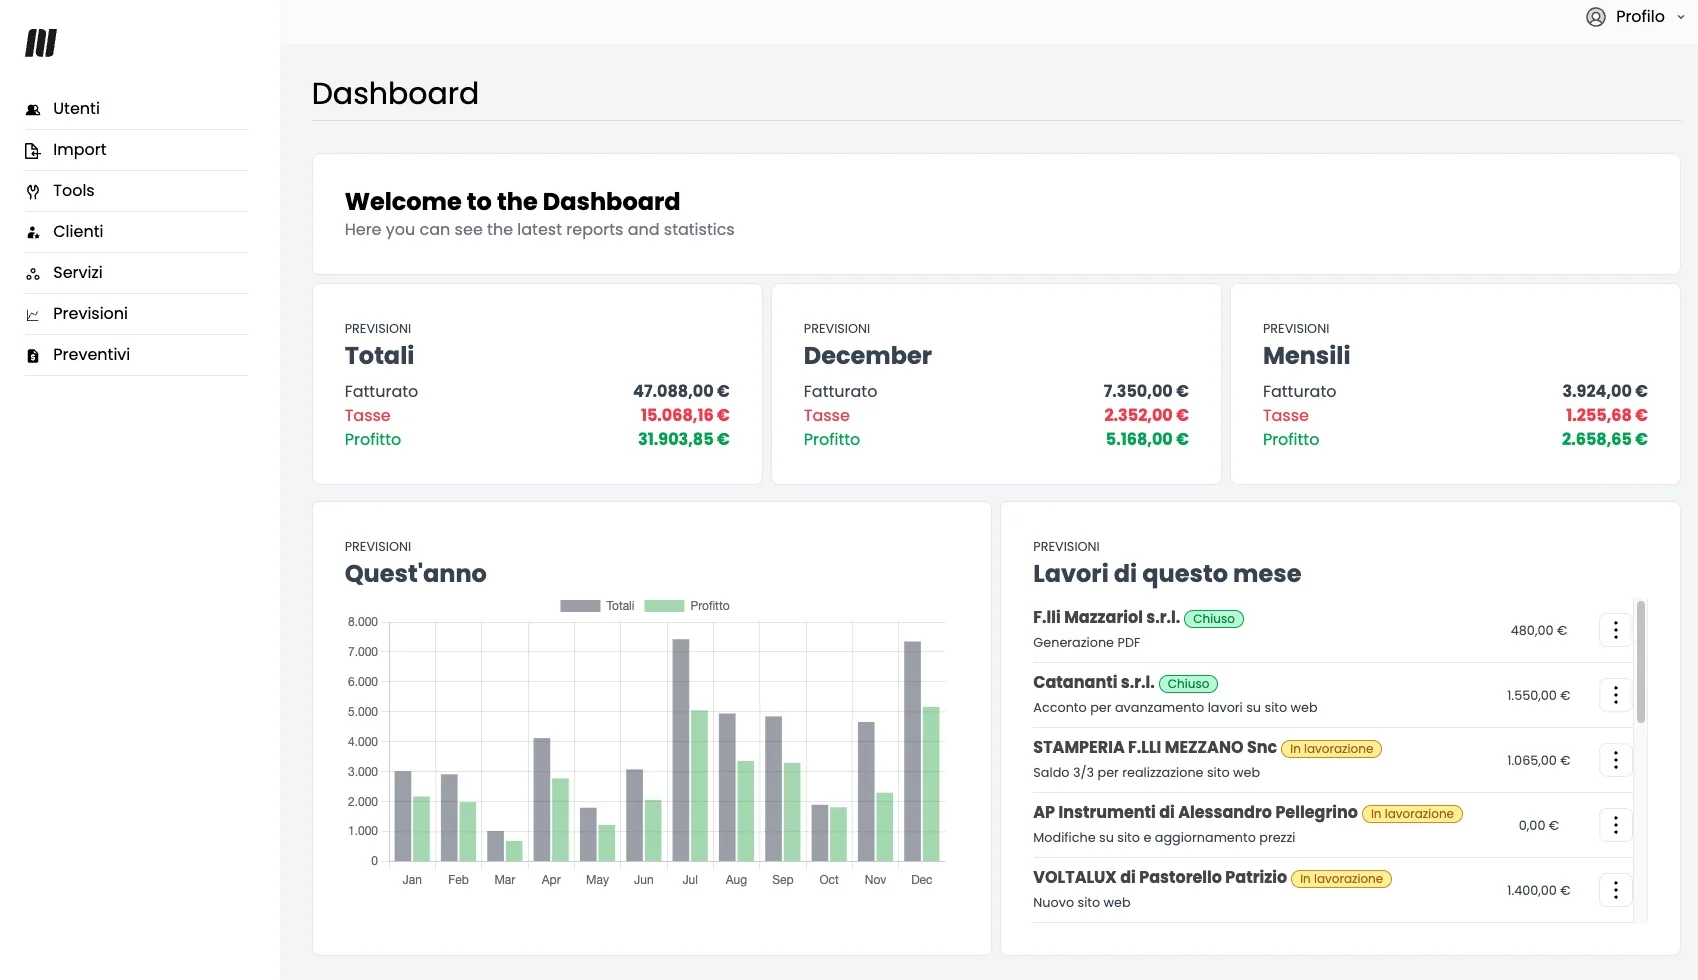Click the 1.255,68 € Mensili tasse value
This screenshot has width=1698, height=980.
pyautogui.click(x=1606, y=416)
